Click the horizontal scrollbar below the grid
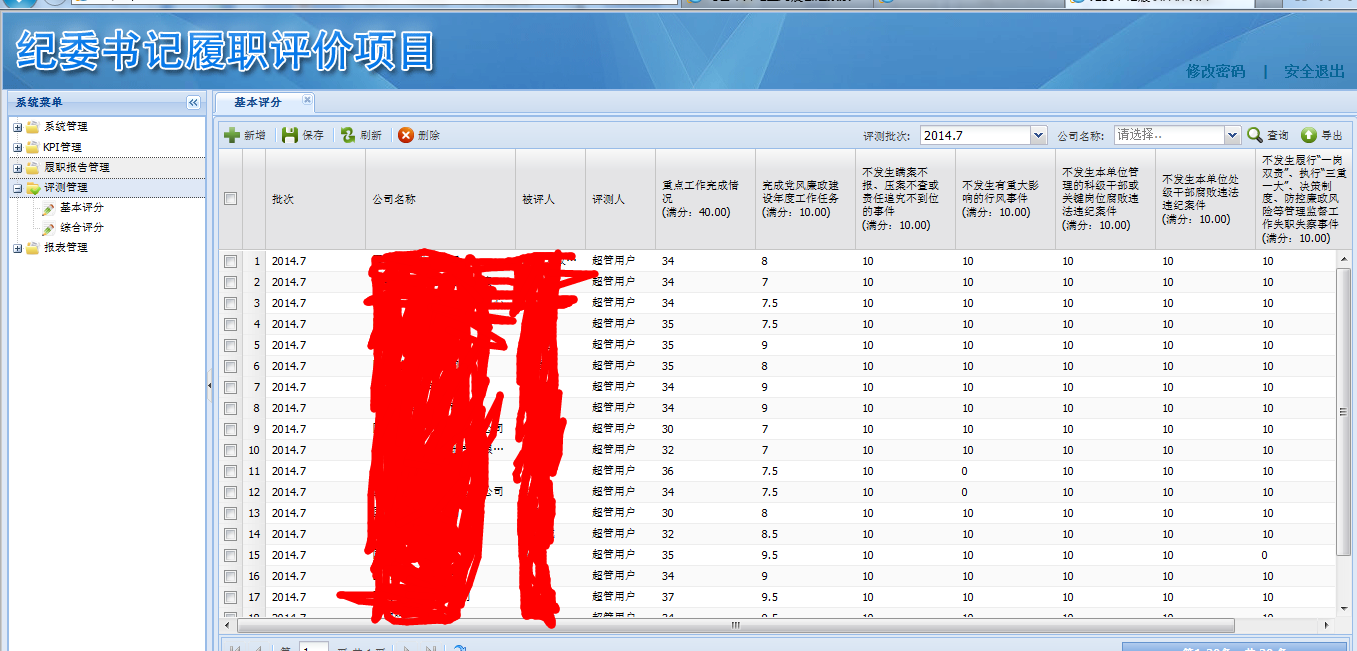This screenshot has width=1357, height=651. (x=735, y=625)
